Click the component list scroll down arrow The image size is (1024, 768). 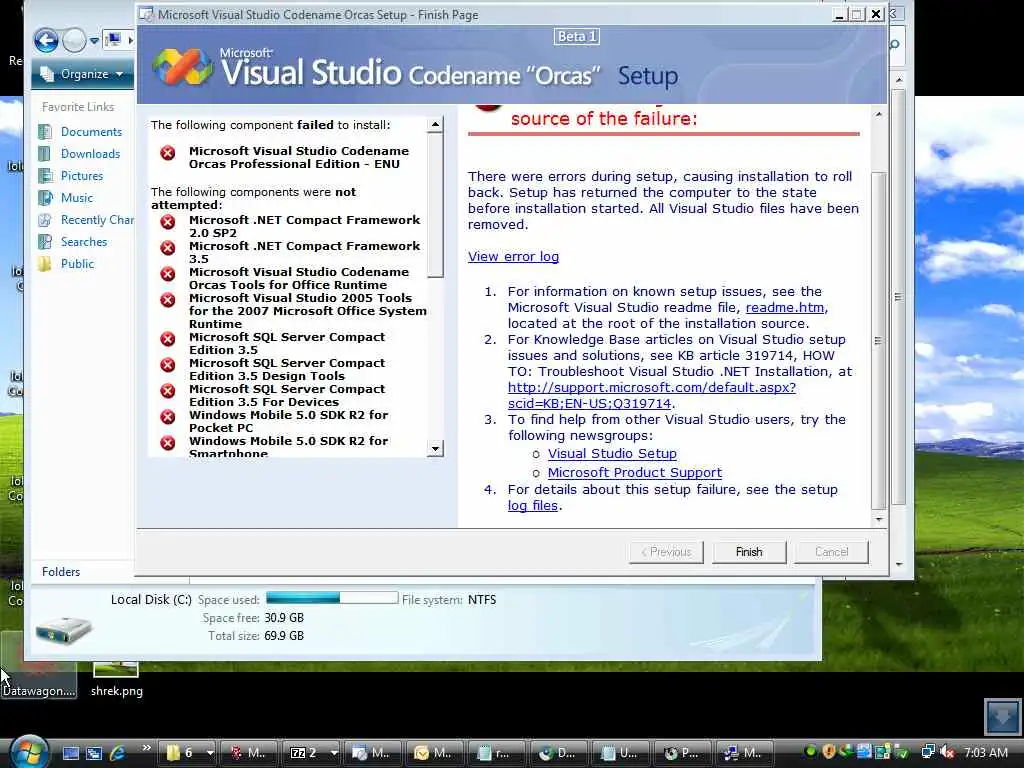435,449
